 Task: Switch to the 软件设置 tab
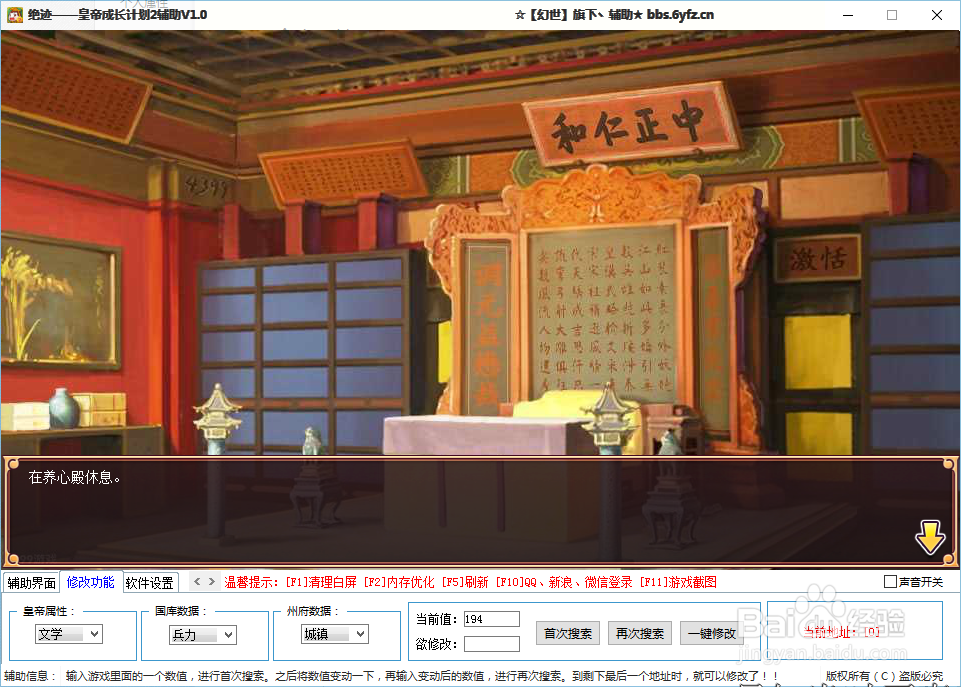click(x=148, y=580)
